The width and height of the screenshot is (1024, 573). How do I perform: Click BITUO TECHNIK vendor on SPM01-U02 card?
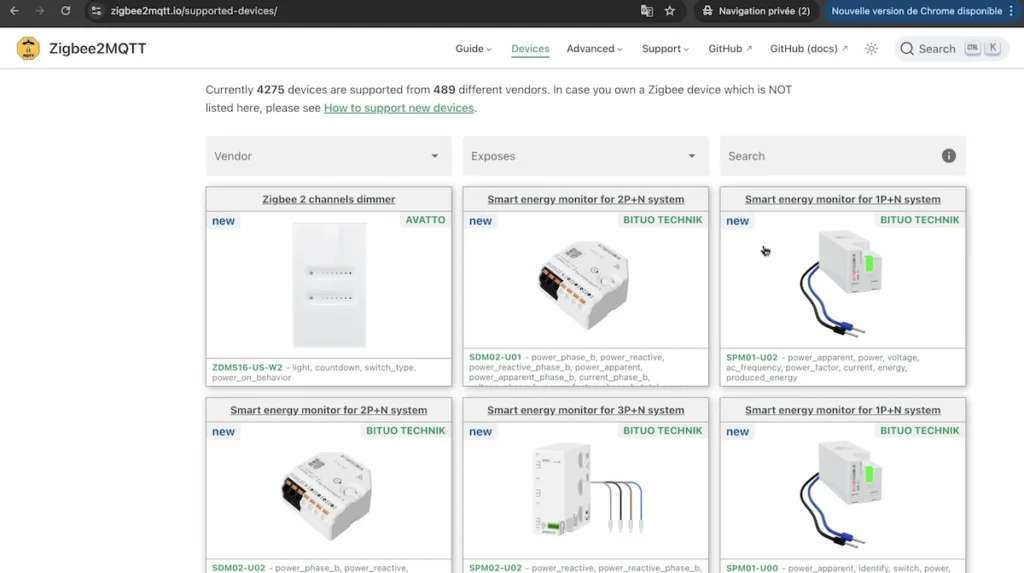[920, 220]
